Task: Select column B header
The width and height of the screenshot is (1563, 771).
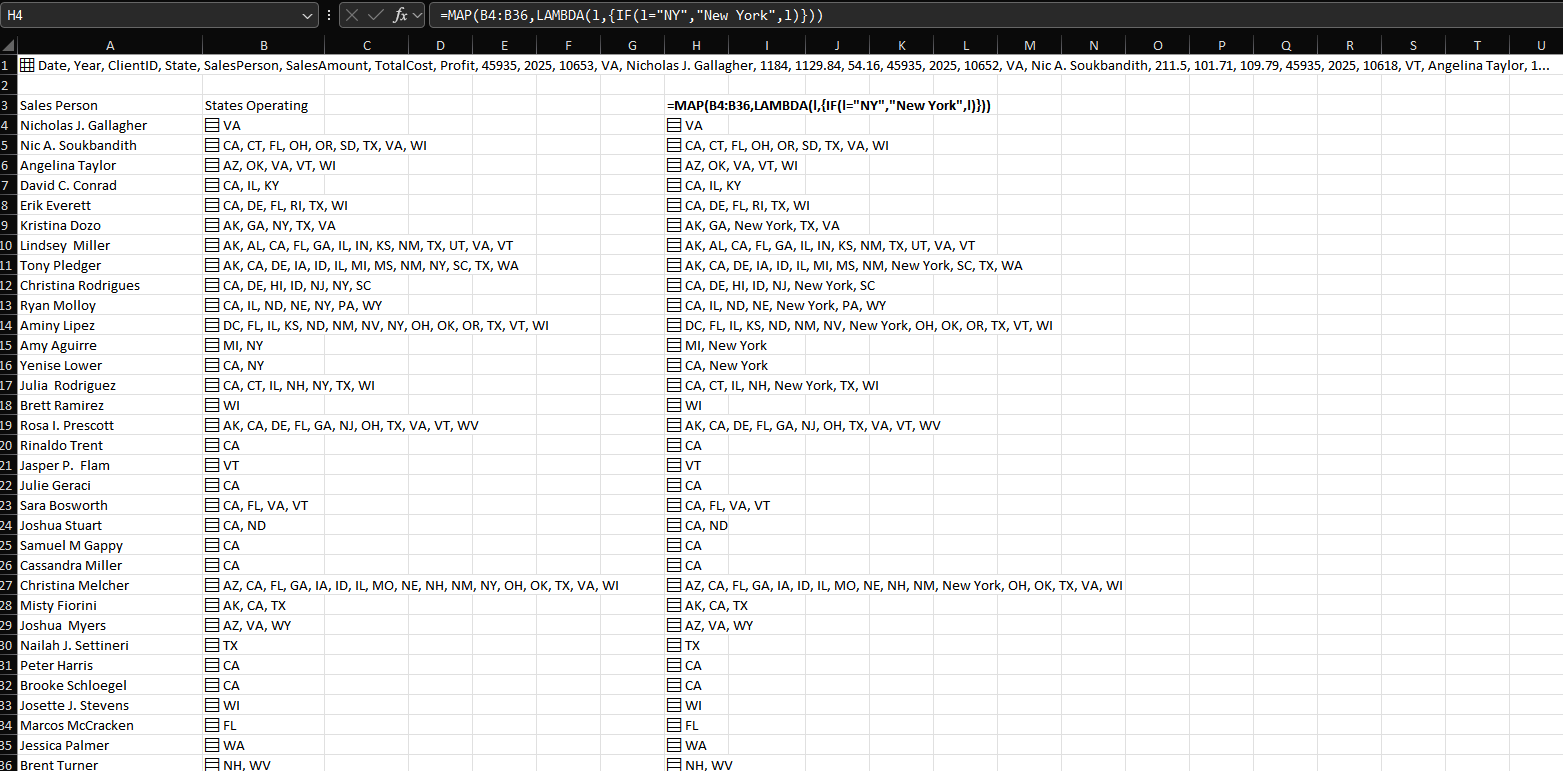Action: [x=263, y=45]
